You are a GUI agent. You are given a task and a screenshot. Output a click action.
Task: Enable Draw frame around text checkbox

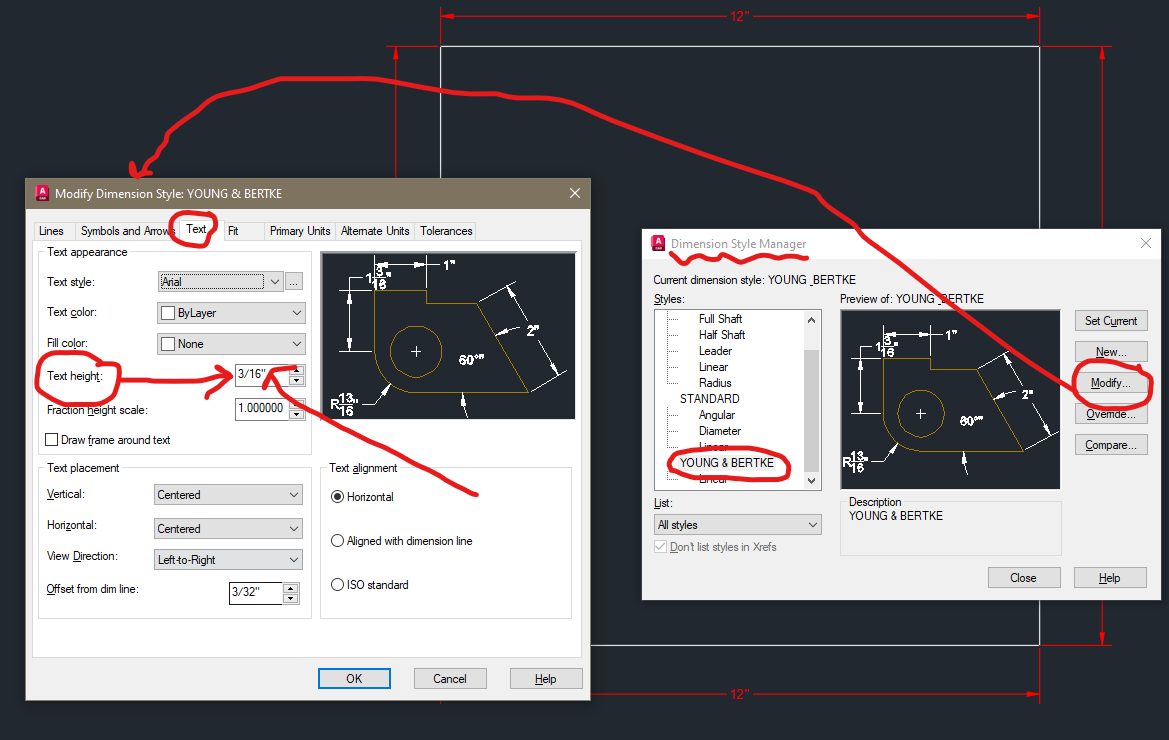(x=52, y=440)
